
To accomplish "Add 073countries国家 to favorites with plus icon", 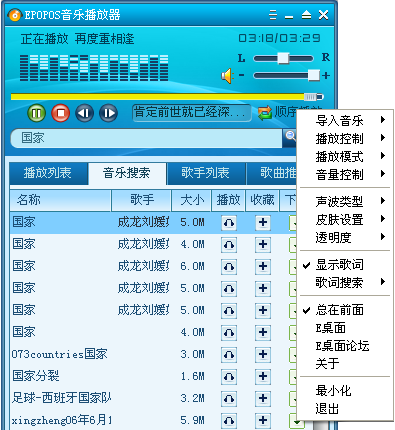I will (x=263, y=355).
